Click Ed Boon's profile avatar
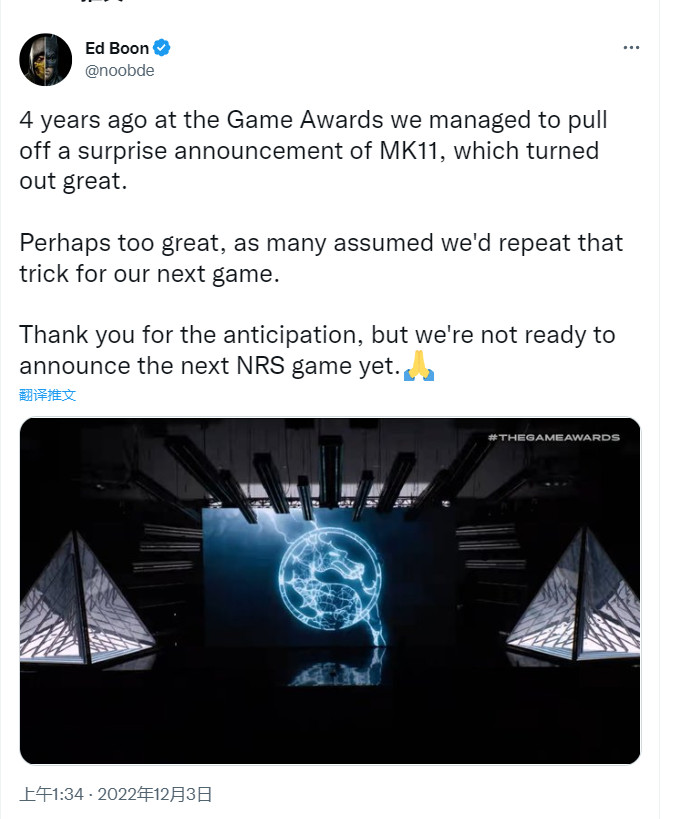Viewport: 681px width, 819px height. [x=46, y=60]
